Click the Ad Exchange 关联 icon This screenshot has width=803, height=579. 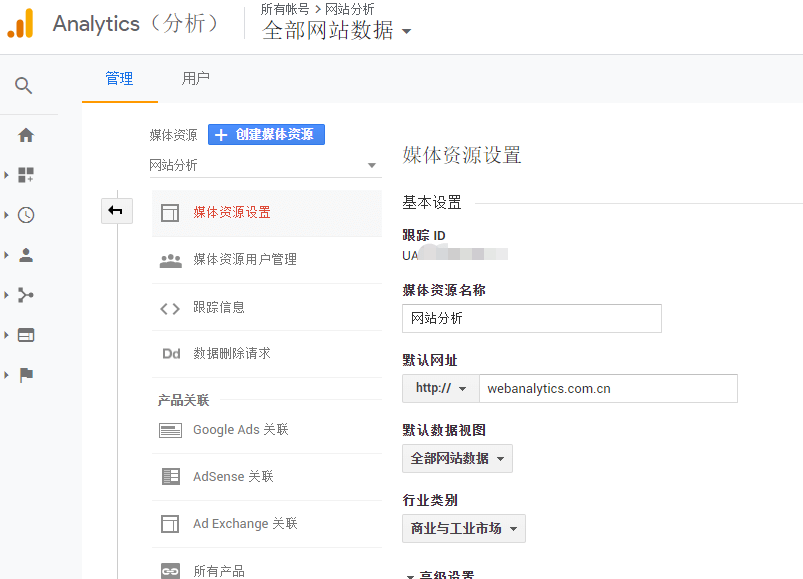[x=170, y=524]
